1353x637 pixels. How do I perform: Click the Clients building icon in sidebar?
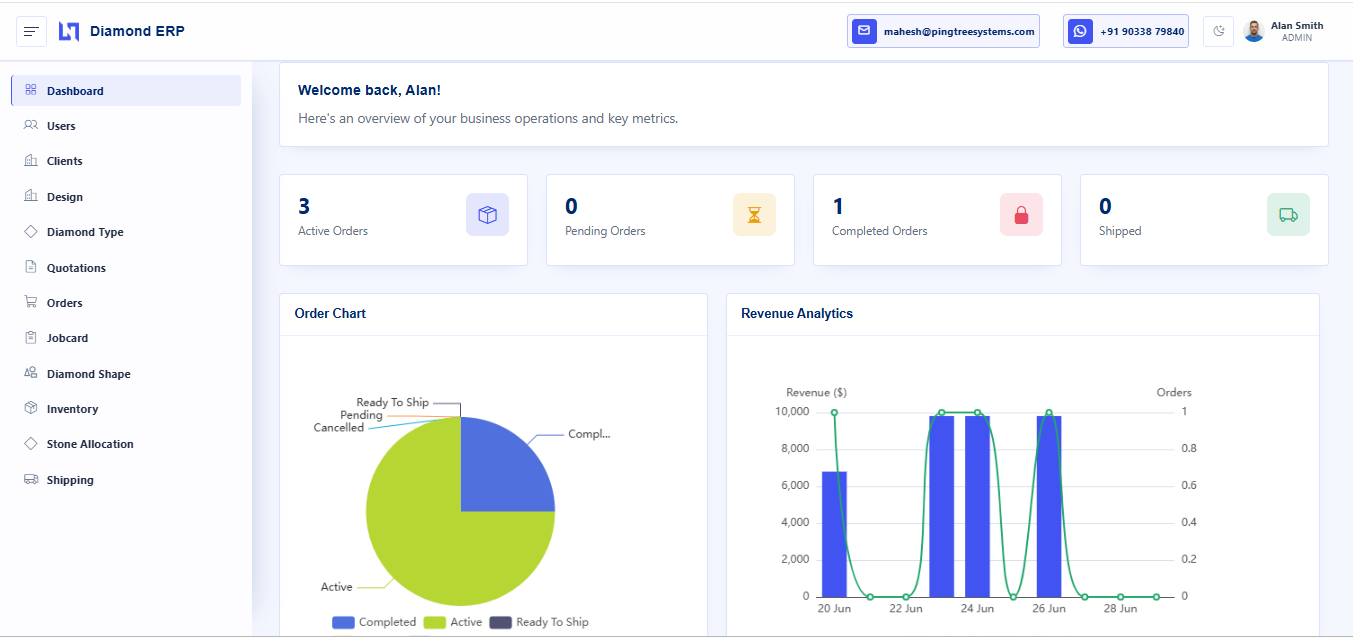pyautogui.click(x=30, y=161)
